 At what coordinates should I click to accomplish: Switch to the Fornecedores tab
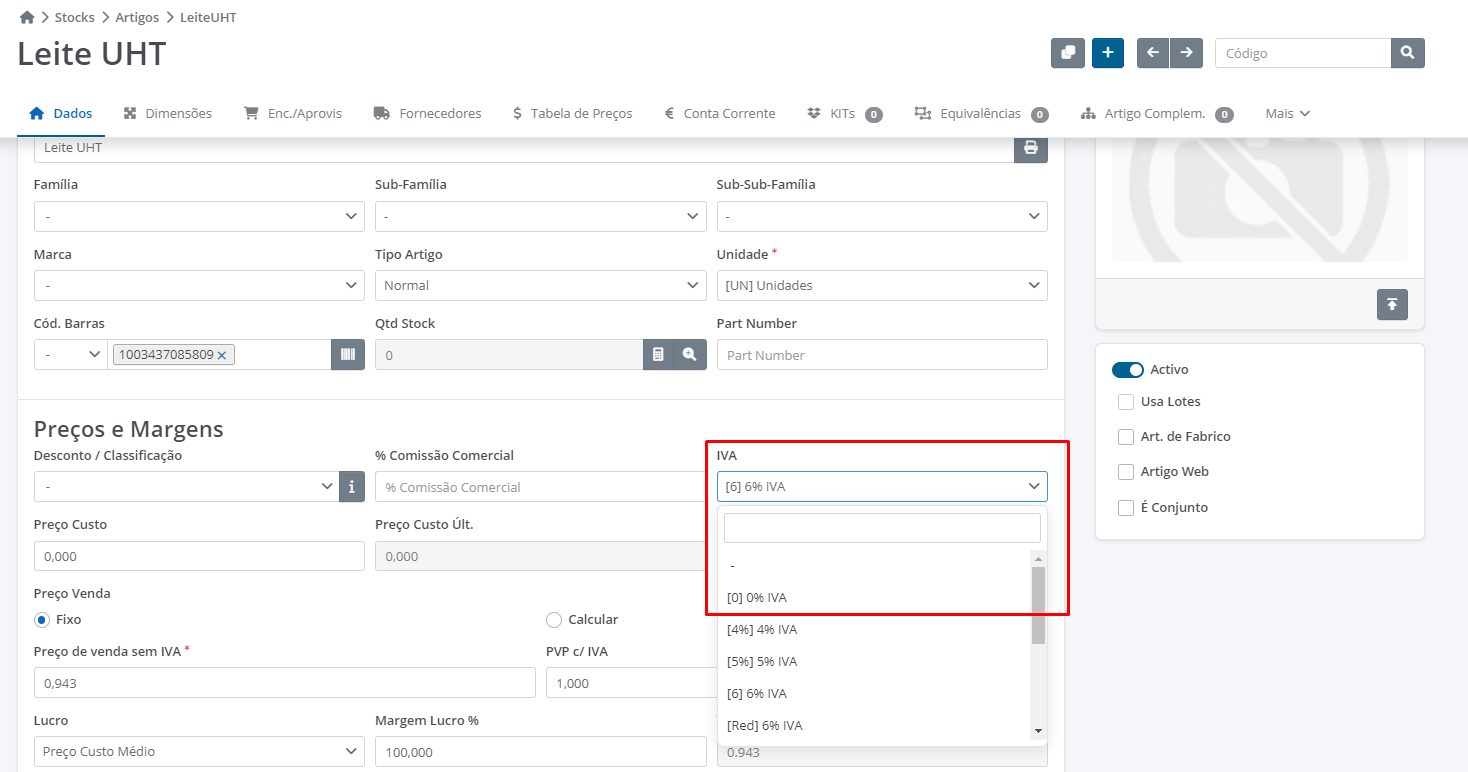coord(427,113)
